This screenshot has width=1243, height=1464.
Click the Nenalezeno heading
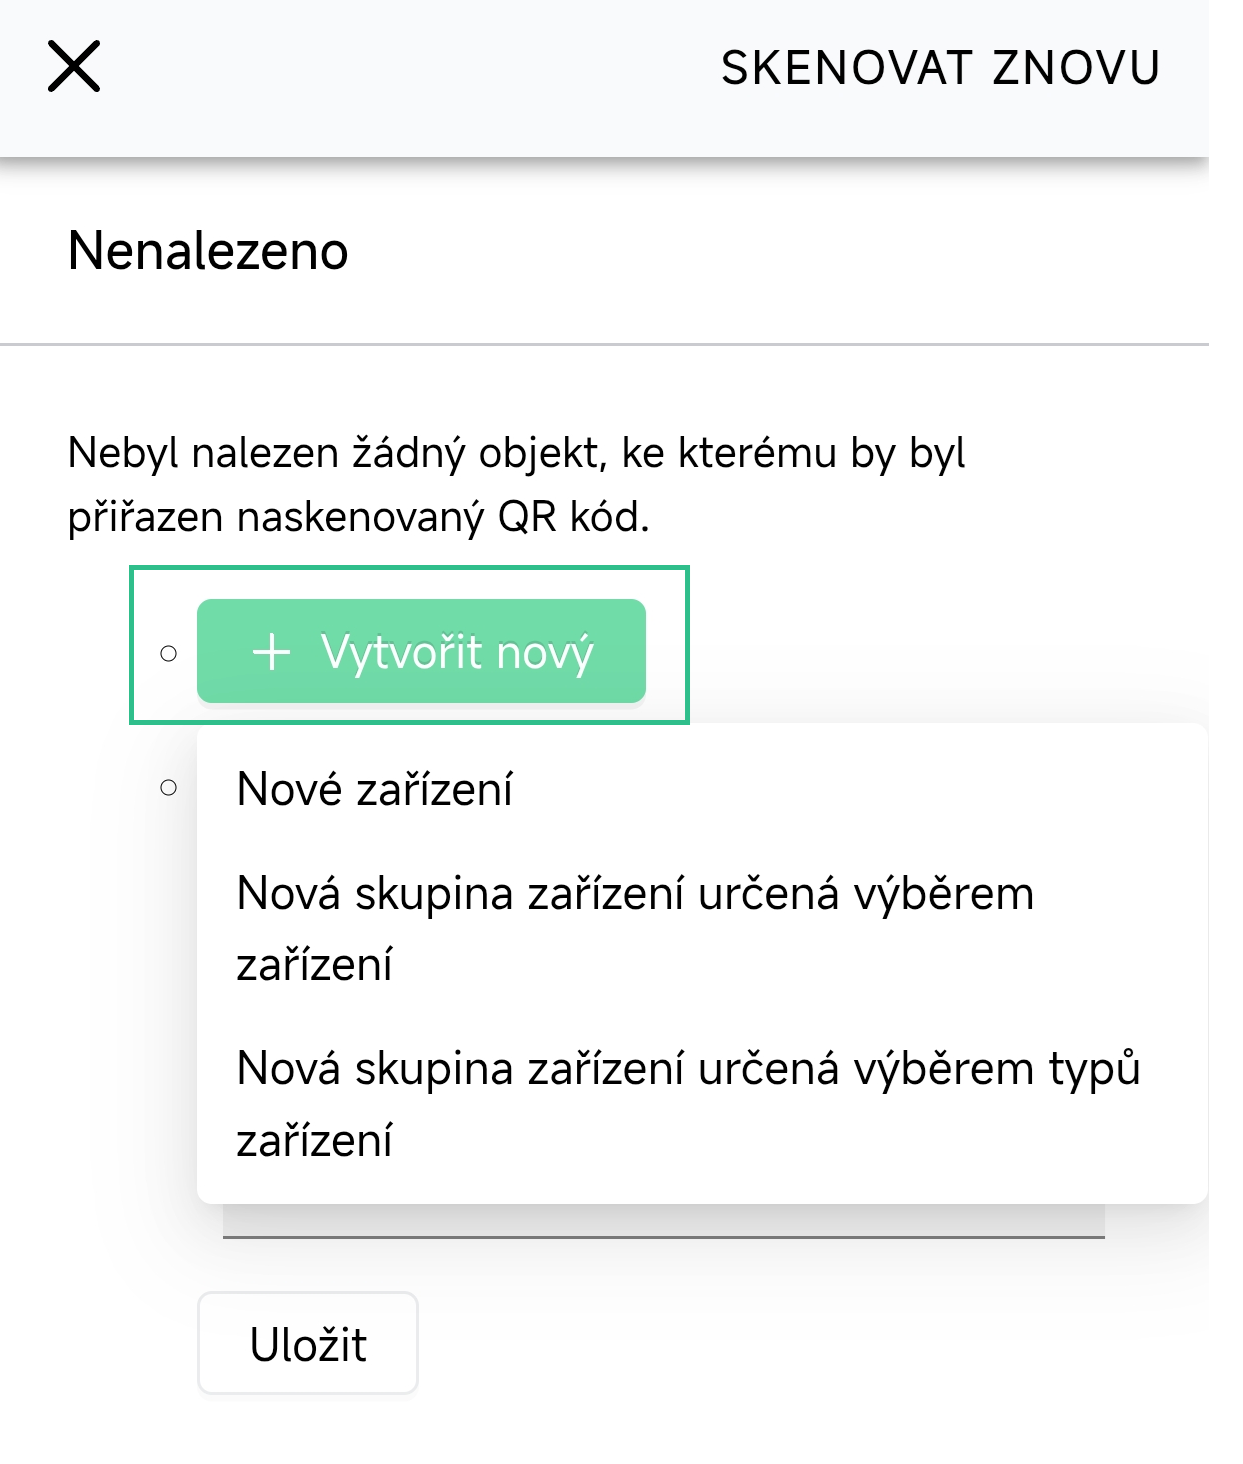[207, 252]
